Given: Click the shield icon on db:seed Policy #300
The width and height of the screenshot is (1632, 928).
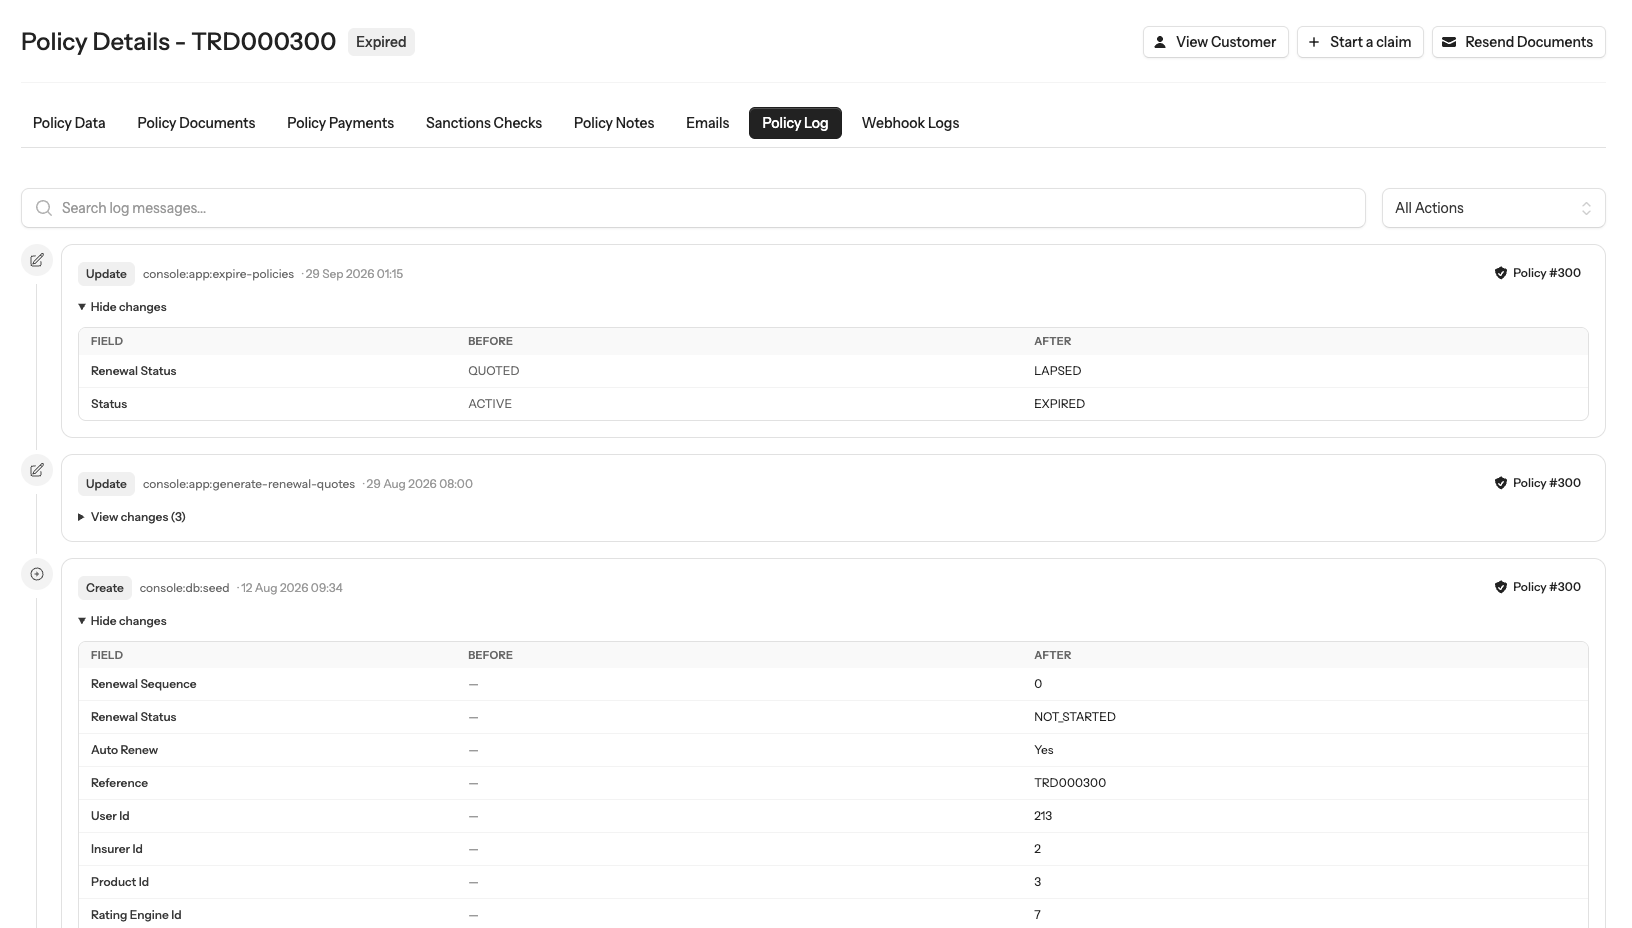Looking at the screenshot, I should coord(1500,587).
